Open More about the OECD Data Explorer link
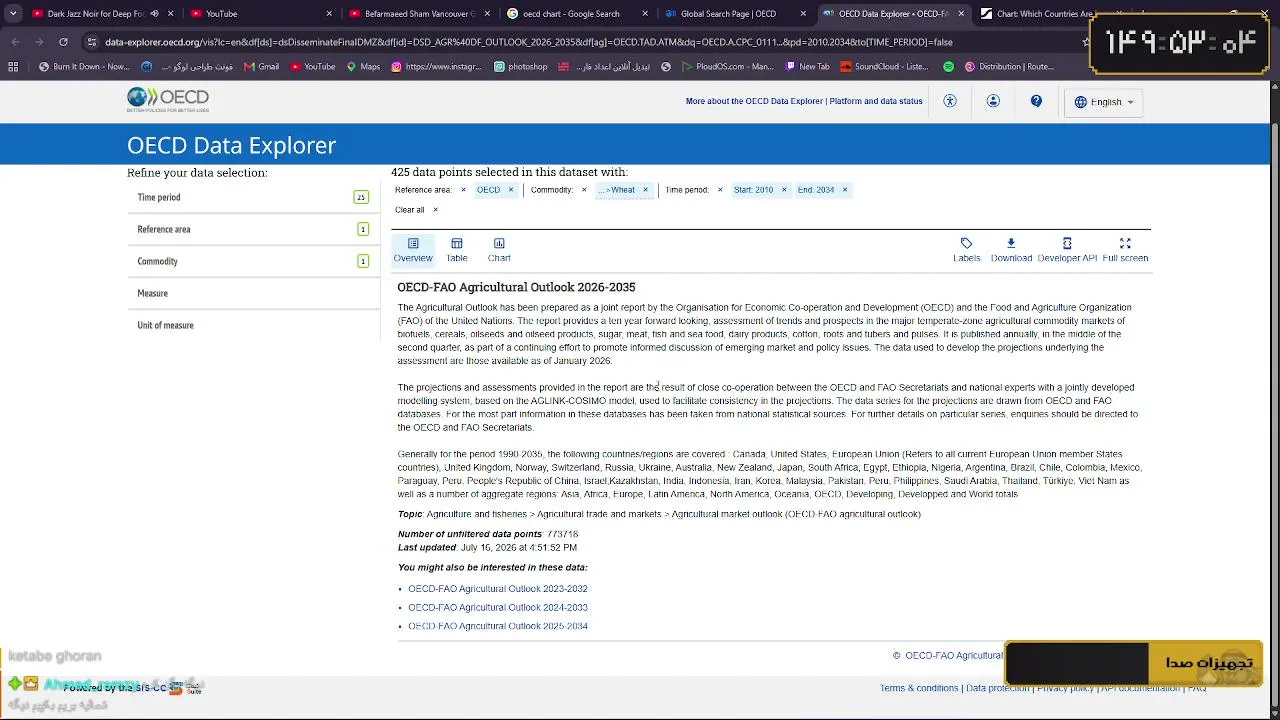Image resolution: width=1280 pixels, height=720 pixels. click(754, 101)
